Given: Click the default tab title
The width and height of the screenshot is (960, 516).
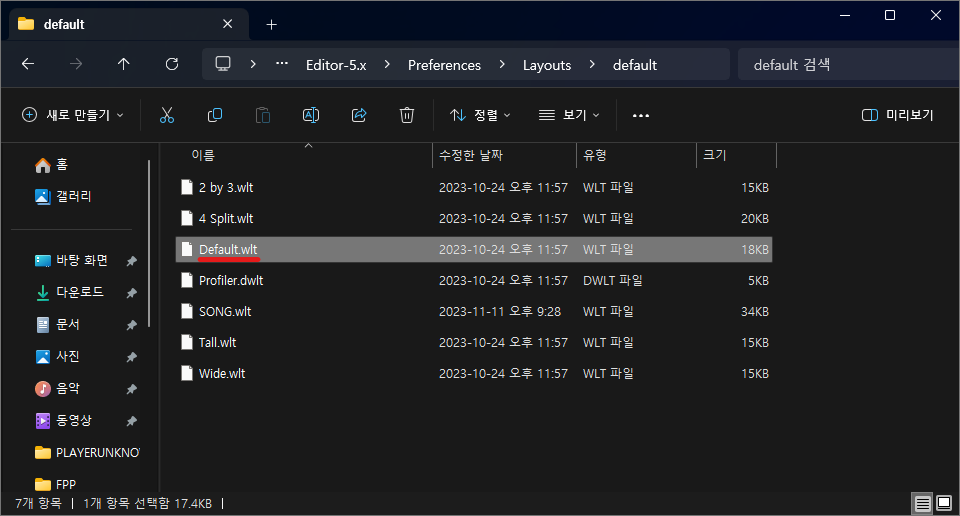Looking at the screenshot, I should point(64,24).
